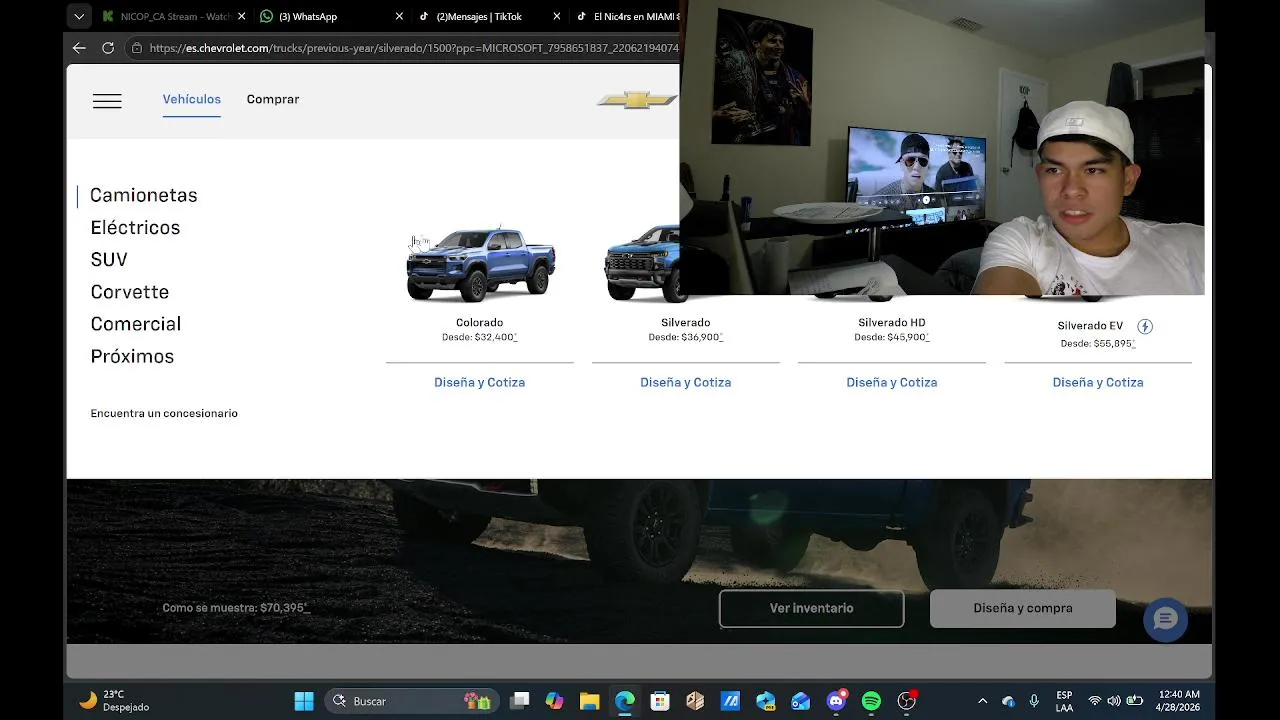This screenshot has width=1280, height=720.
Task: Select the Vehículos menu tab
Action: pos(192,99)
